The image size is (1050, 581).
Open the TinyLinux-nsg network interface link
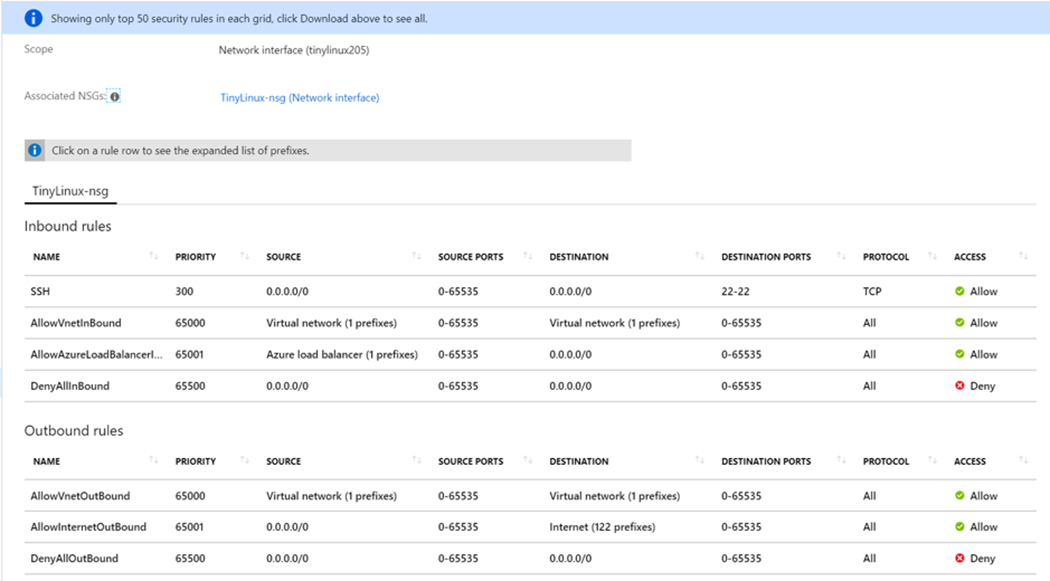pyautogui.click(x=298, y=97)
